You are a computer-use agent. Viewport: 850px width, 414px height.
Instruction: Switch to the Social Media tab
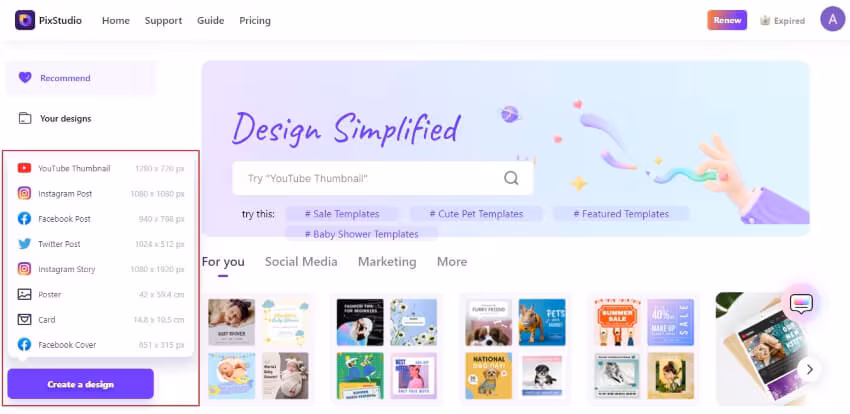(301, 262)
